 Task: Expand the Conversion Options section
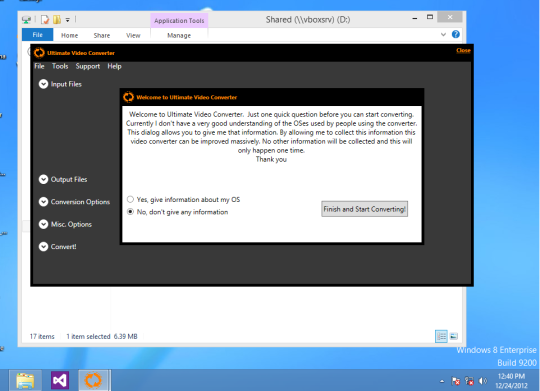pos(43,202)
